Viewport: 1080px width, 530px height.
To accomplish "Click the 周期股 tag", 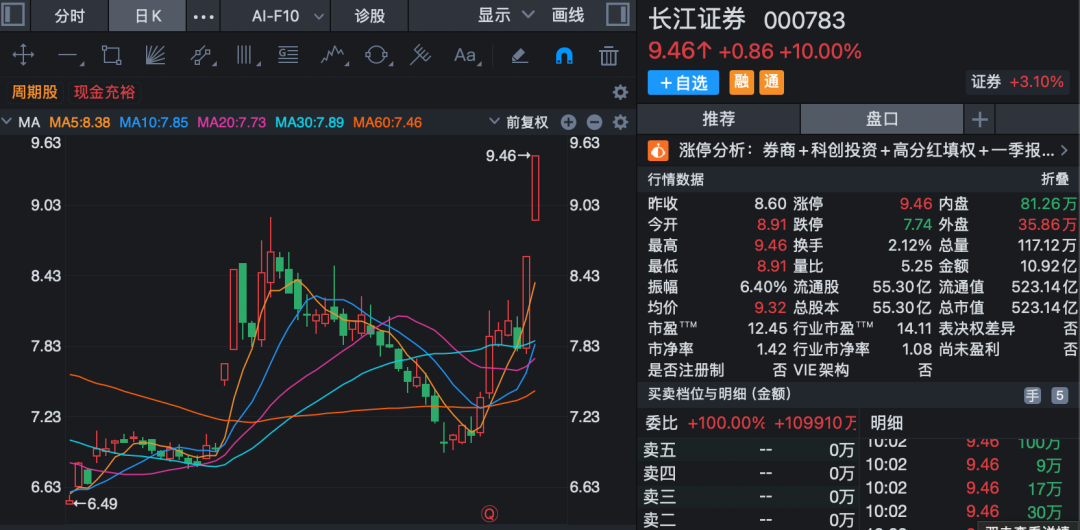I will (x=34, y=92).
